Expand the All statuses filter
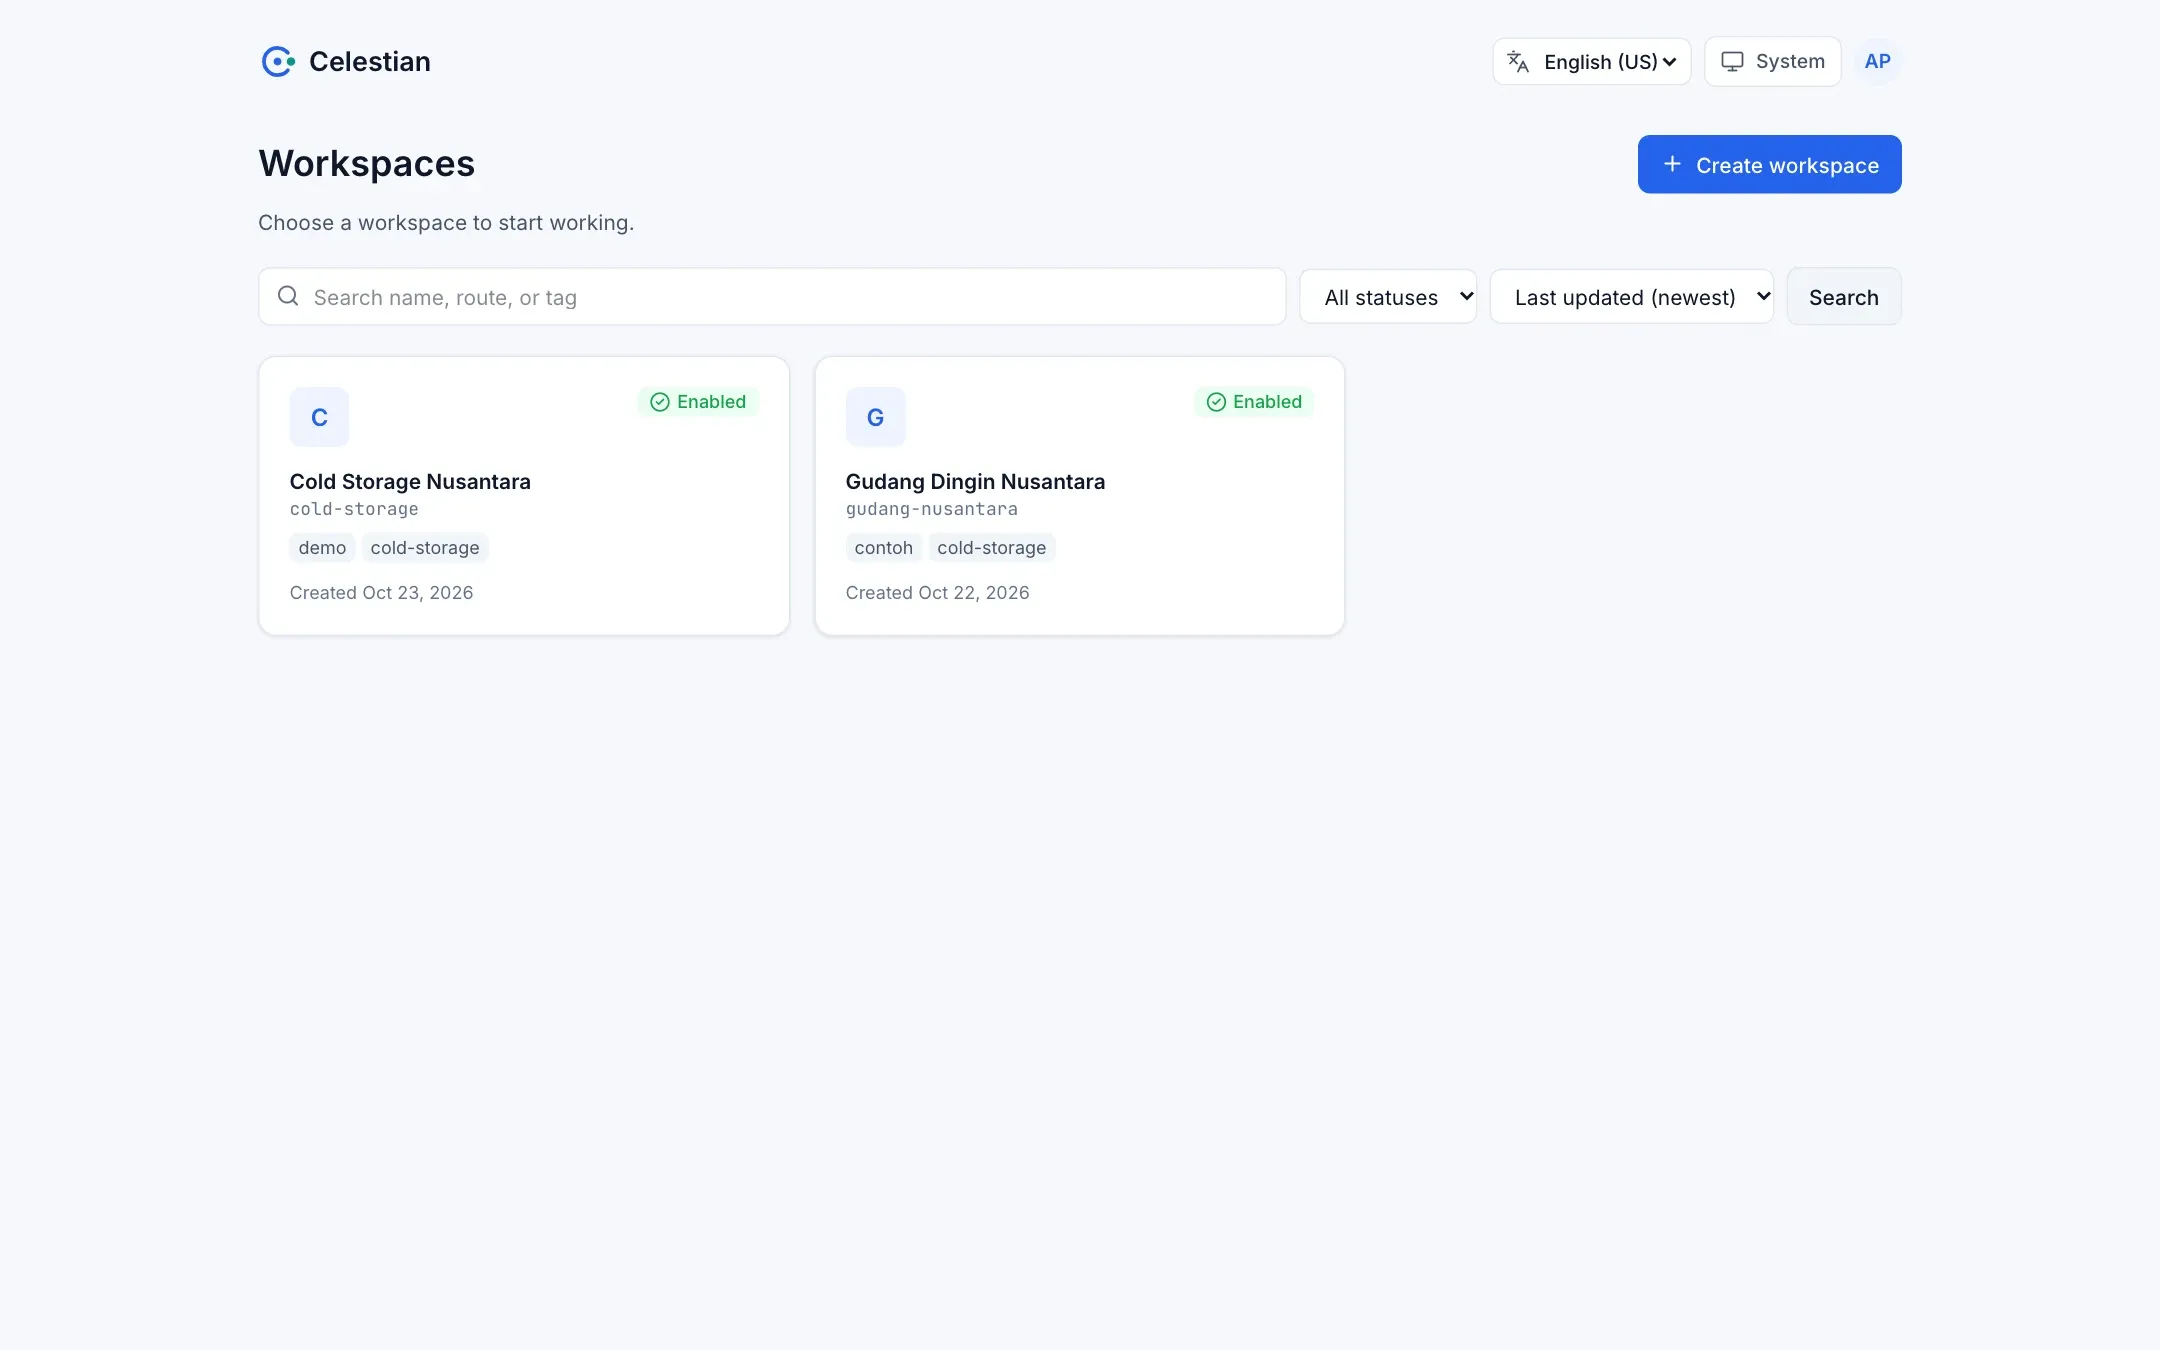Viewport: 2160px width, 1350px height. tap(1388, 296)
